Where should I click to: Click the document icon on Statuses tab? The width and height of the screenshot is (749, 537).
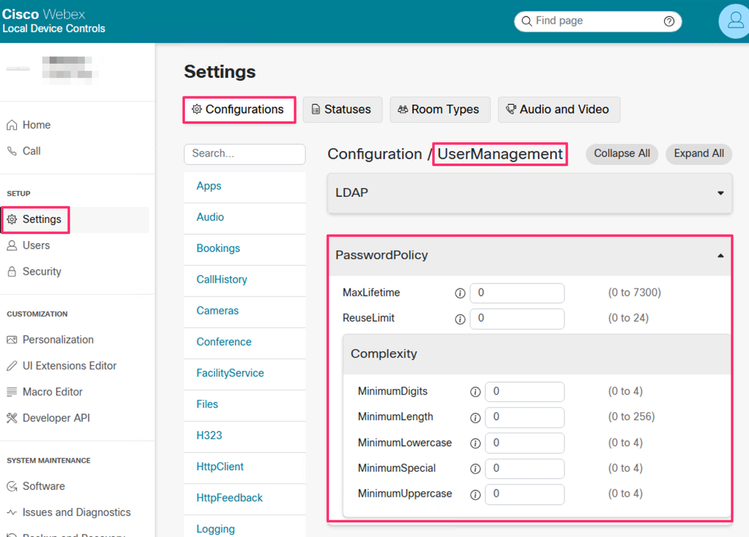tap(316, 109)
